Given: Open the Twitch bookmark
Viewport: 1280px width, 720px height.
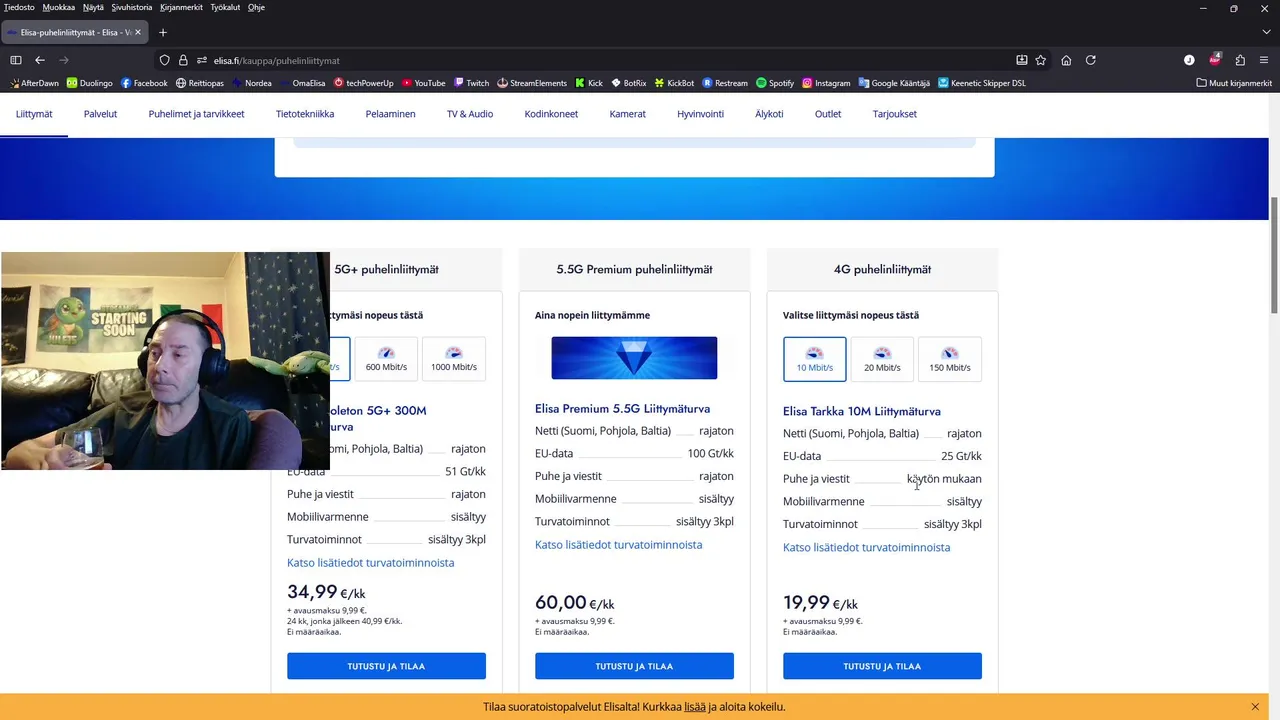Looking at the screenshot, I should [x=471, y=83].
